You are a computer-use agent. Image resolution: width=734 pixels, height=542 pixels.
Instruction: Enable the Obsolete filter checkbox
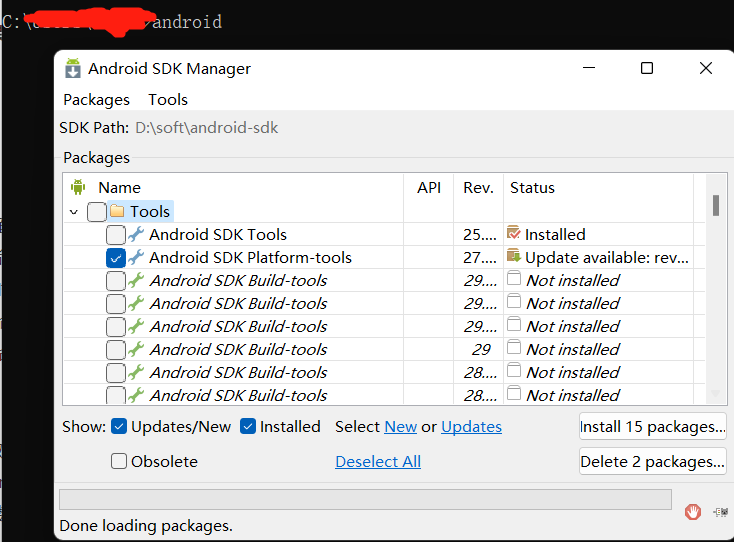[x=119, y=461]
